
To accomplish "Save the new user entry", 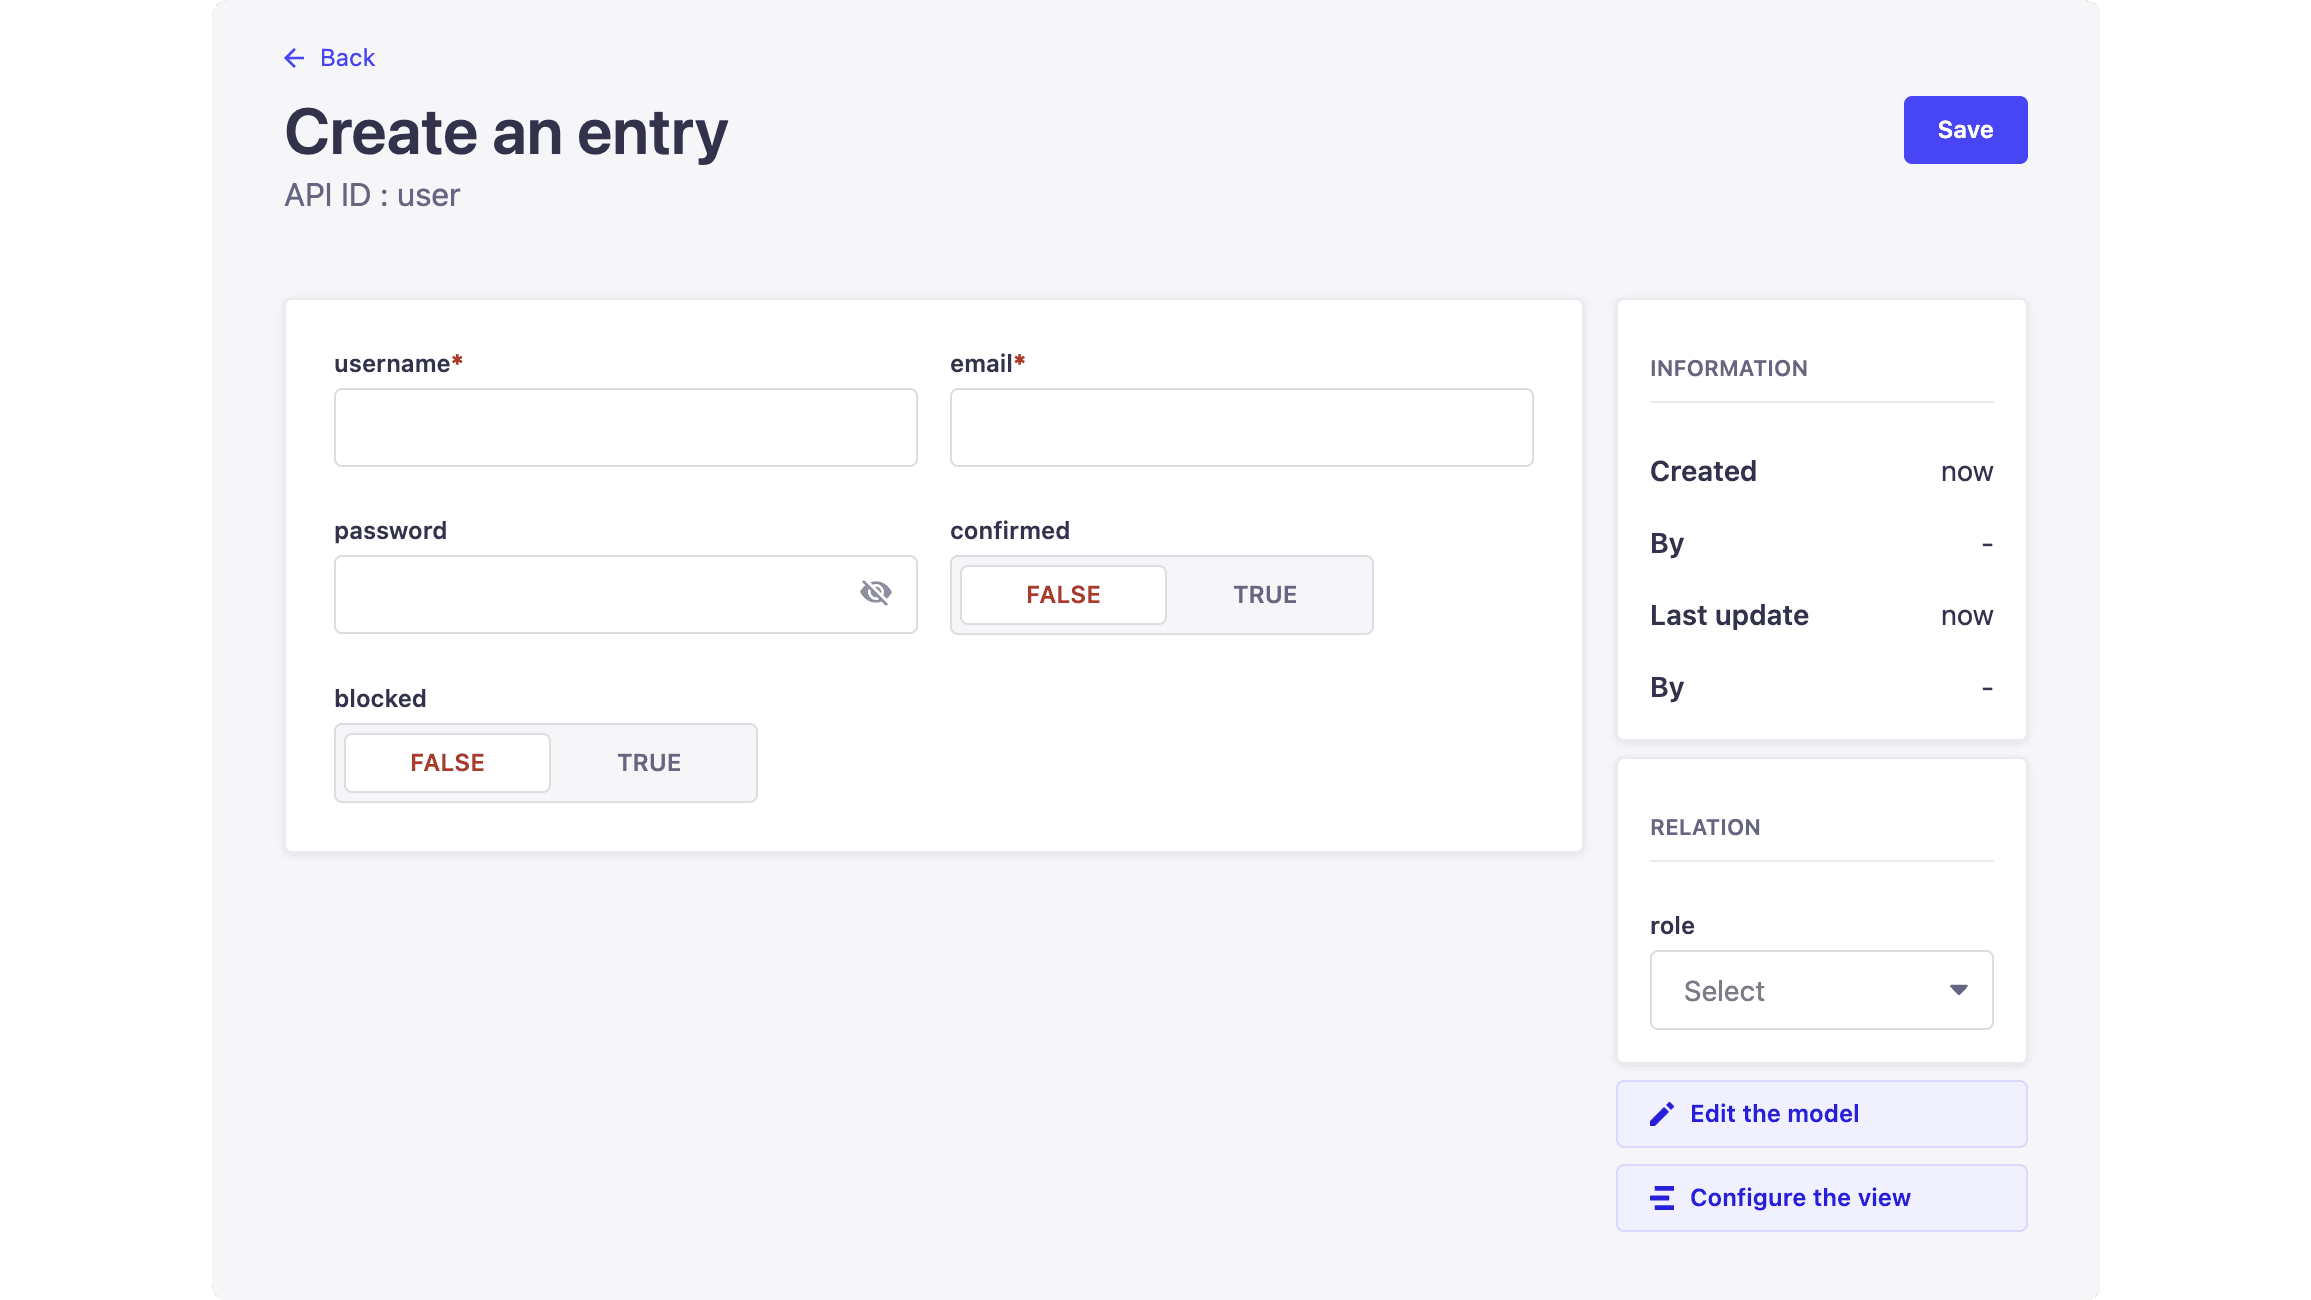I will 1964,129.
